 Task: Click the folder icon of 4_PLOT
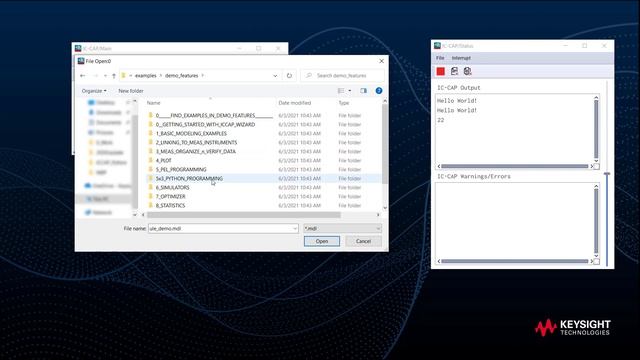[150, 160]
